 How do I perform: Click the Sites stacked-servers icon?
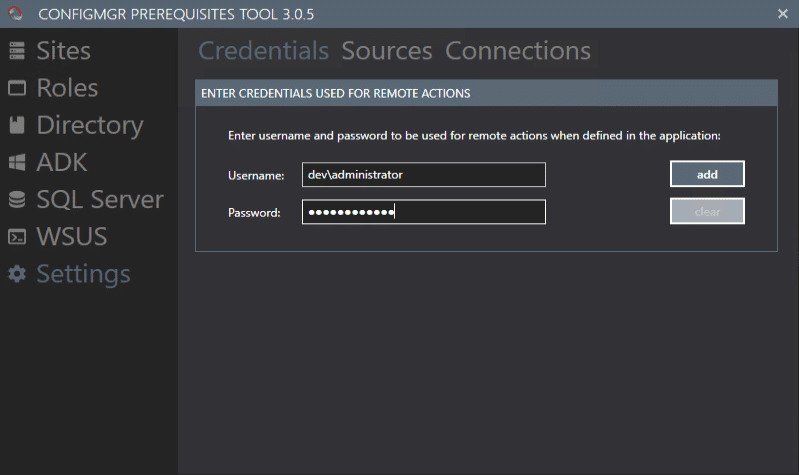[x=17, y=51]
